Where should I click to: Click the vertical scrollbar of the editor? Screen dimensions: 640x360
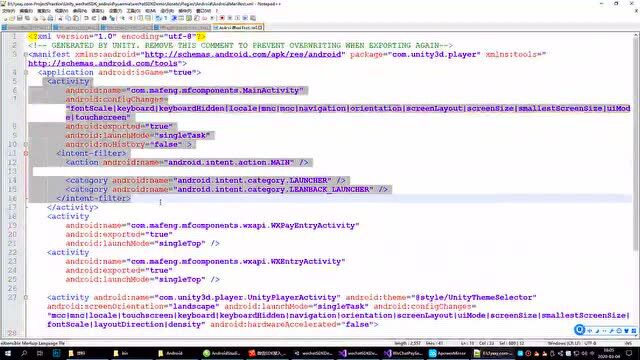[x=636, y=184]
